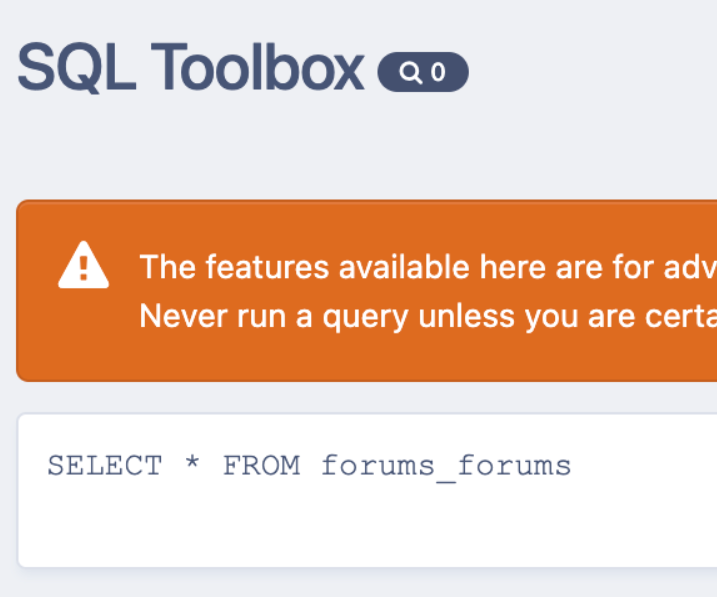
Task: Click the "The features available here" warning line
Action: pyautogui.click(x=428, y=267)
